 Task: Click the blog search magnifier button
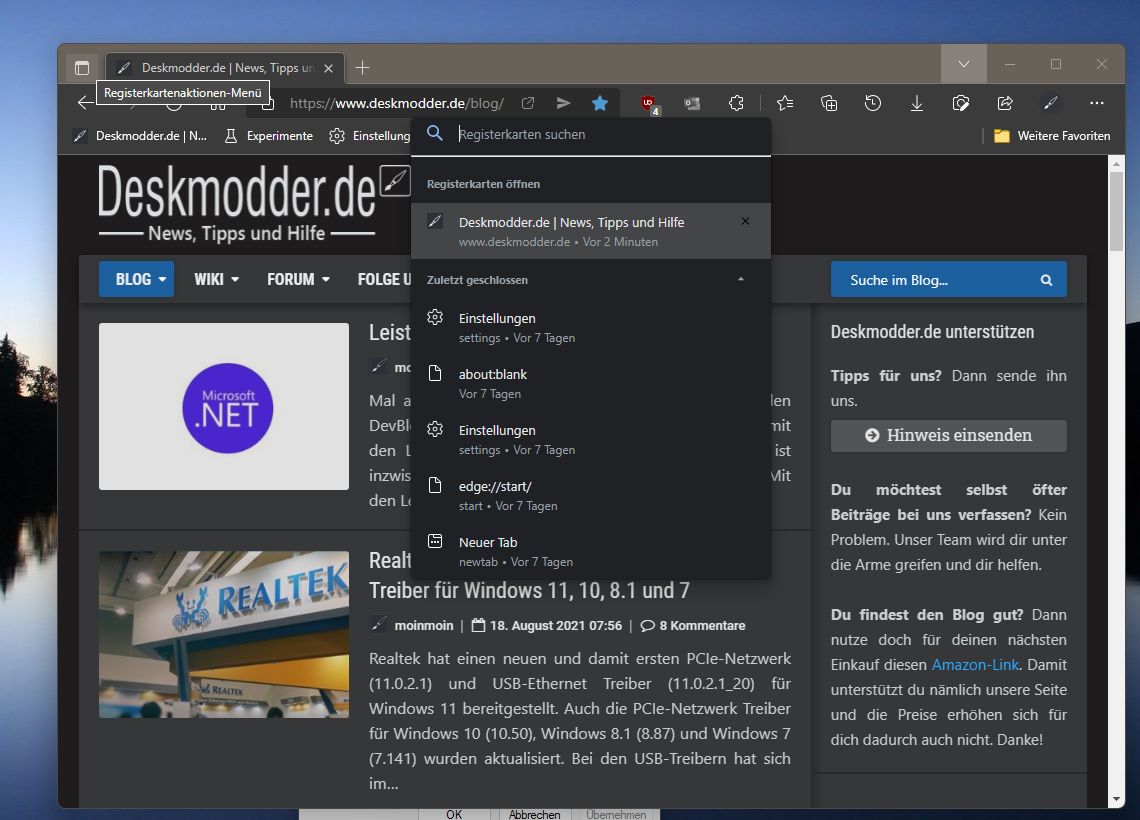[1046, 280]
